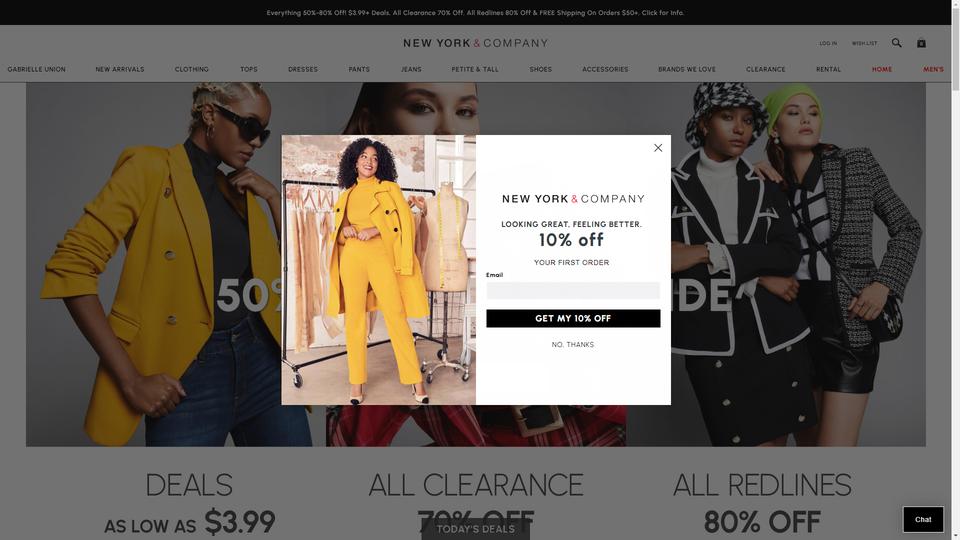Image resolution: width=960 pixels, height=540 pixels.
Task: Click the New York & Company header logo
Action: (x=476, y=43)
